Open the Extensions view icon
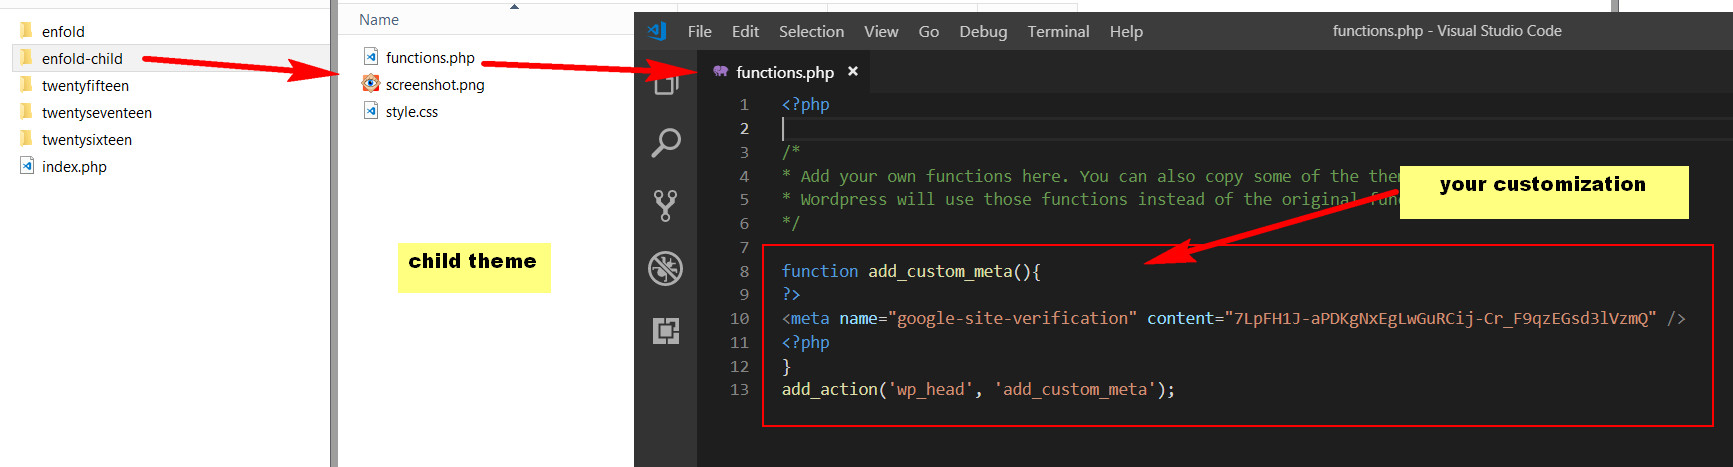The width and height of the screenshot is (1733, 467). (666, 331)
